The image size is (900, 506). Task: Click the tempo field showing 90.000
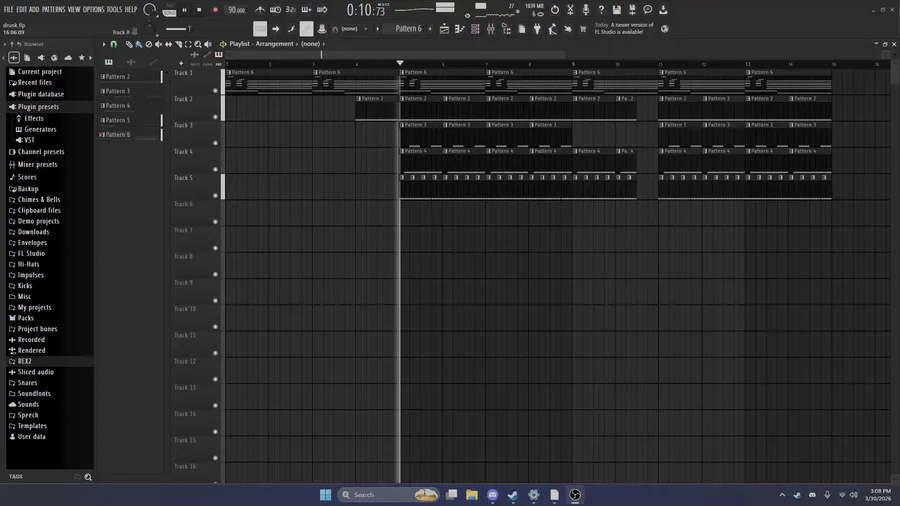(x=236, y=10)
